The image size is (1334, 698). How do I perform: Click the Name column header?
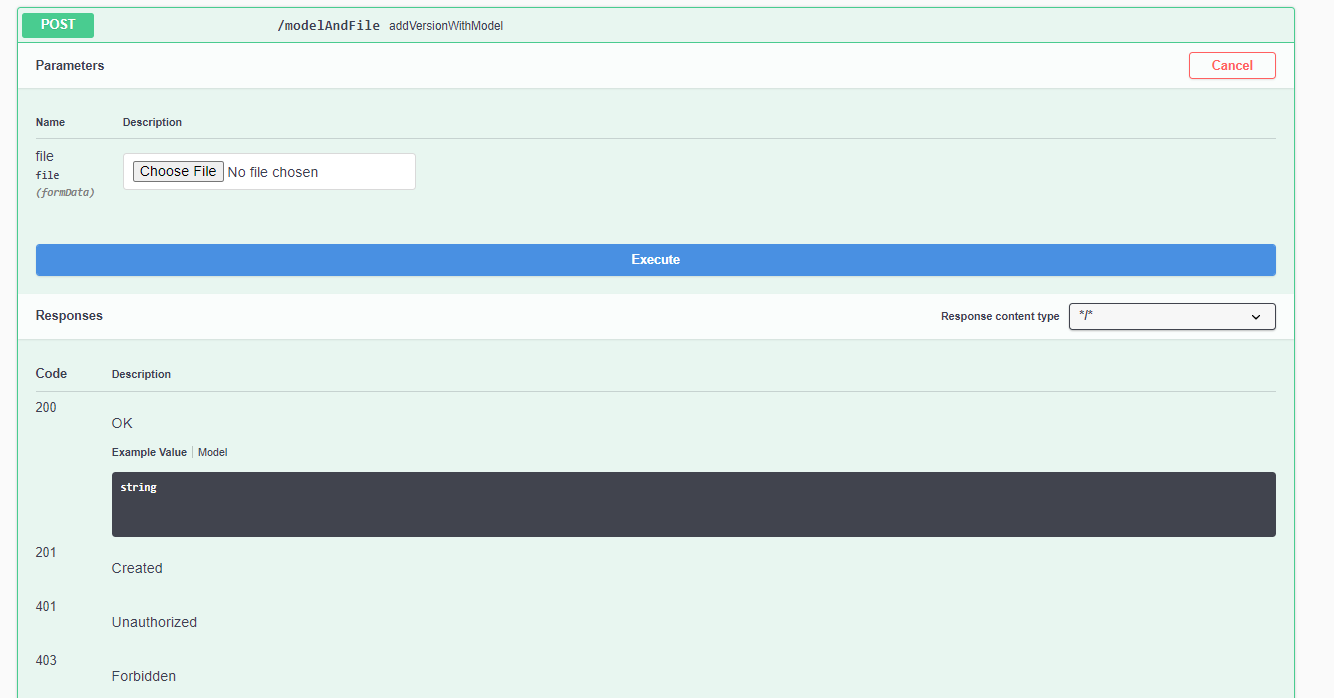[50, 122]
